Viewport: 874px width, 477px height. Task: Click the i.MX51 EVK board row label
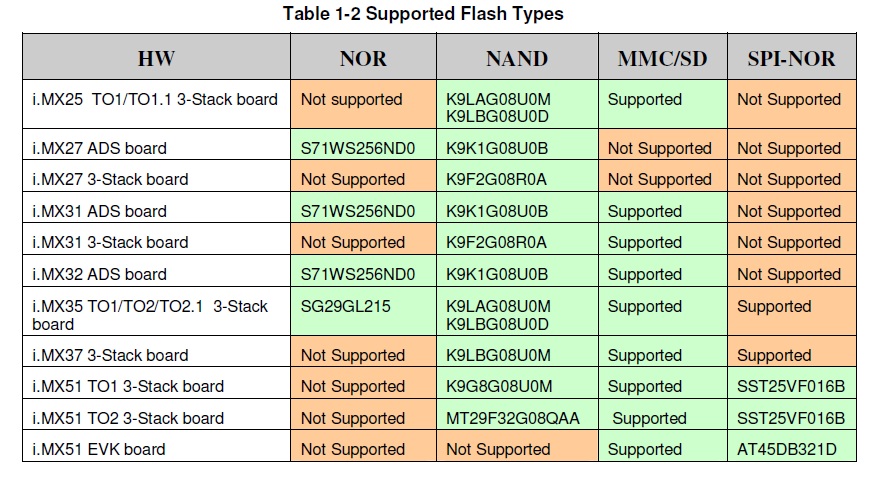click(98, 449)
